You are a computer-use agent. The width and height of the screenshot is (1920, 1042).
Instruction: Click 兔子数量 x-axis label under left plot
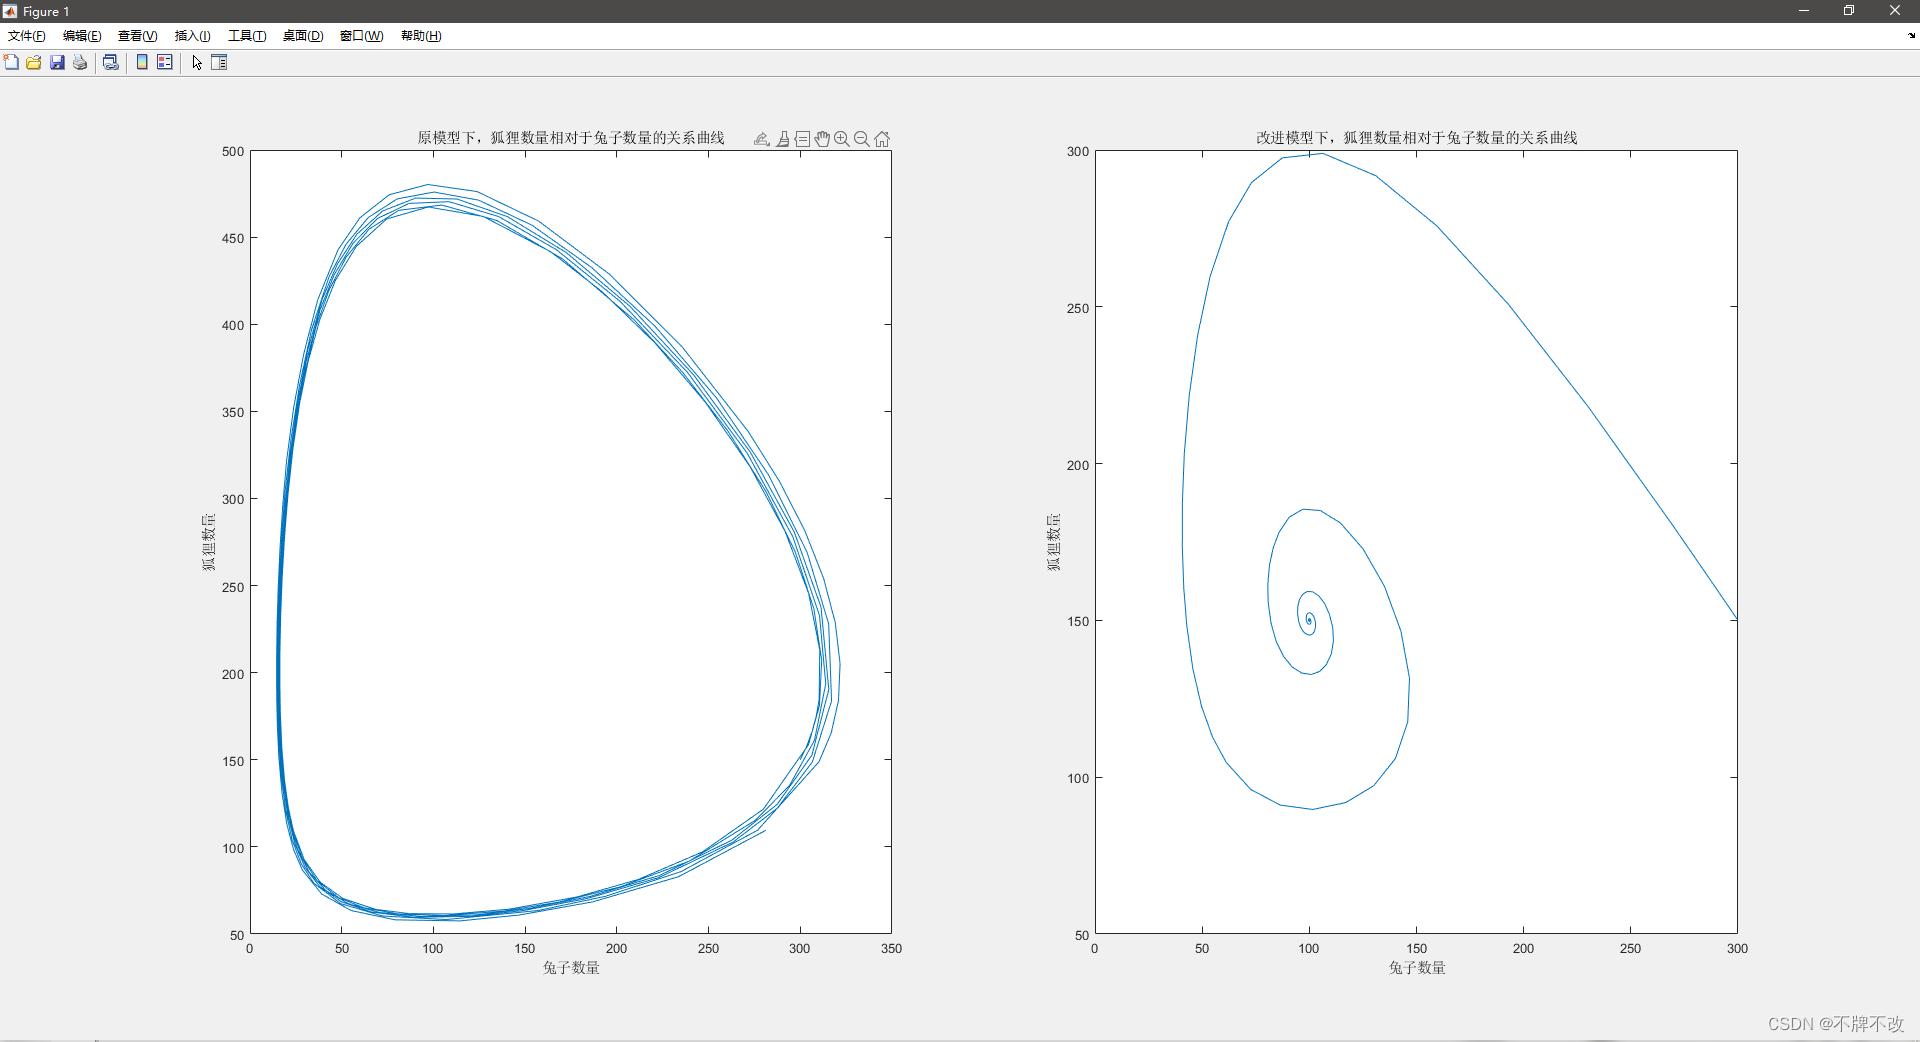pos(571,968)
